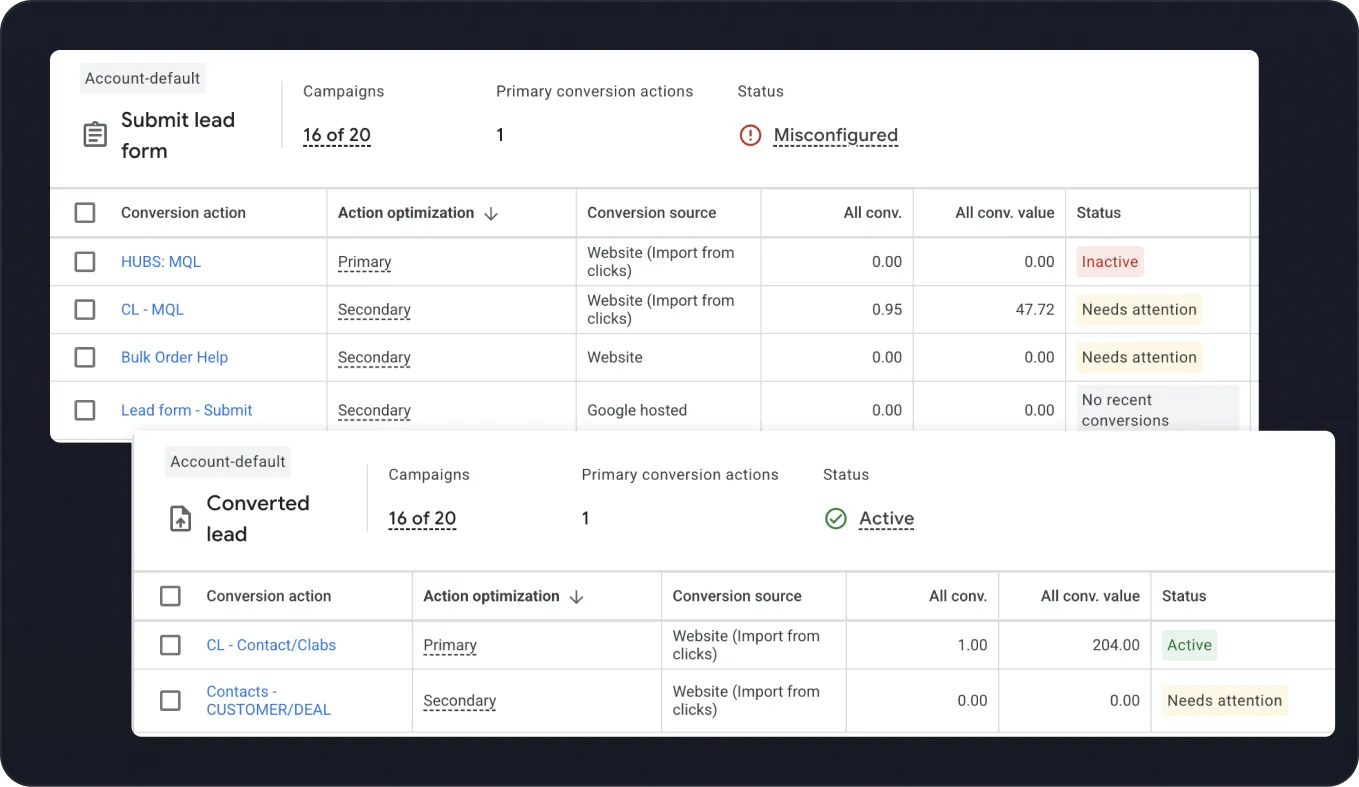
Task: Sort by Status column in Submit lead form table
Action: tap(1099, 213)
